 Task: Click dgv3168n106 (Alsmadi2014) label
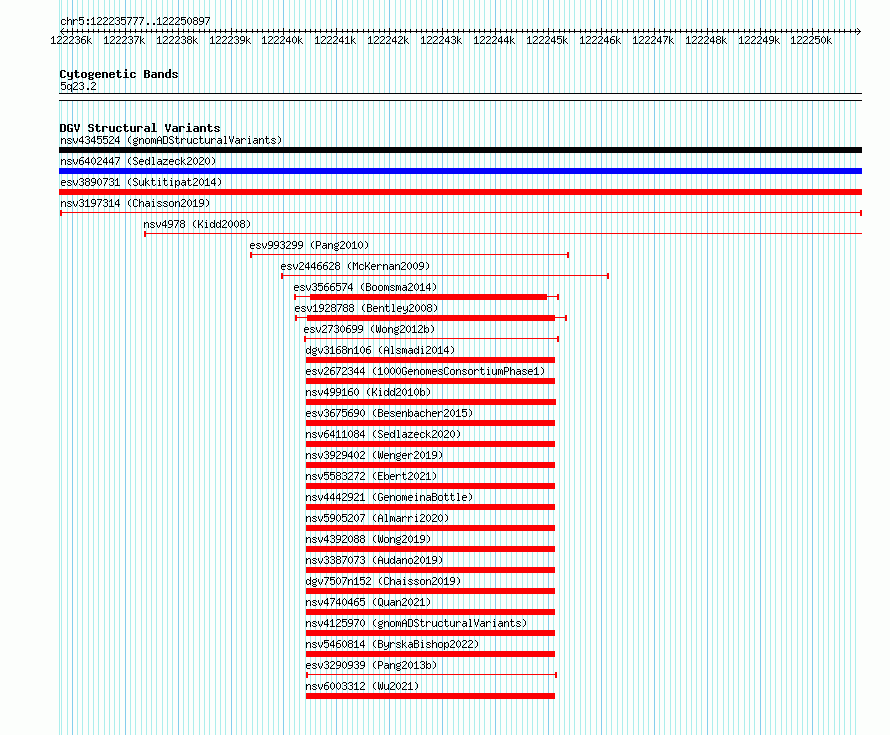point(380,350)
